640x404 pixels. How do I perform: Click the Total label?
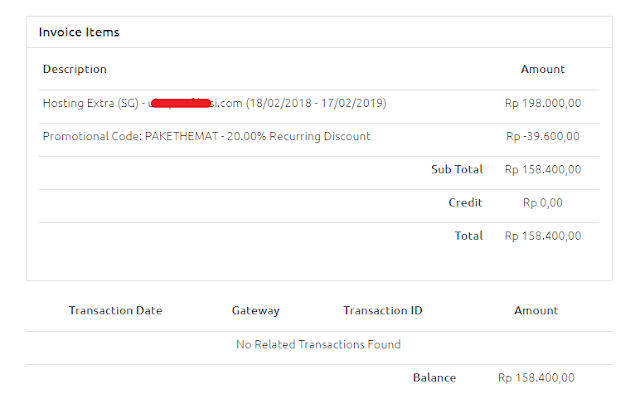tap(468, 236)
